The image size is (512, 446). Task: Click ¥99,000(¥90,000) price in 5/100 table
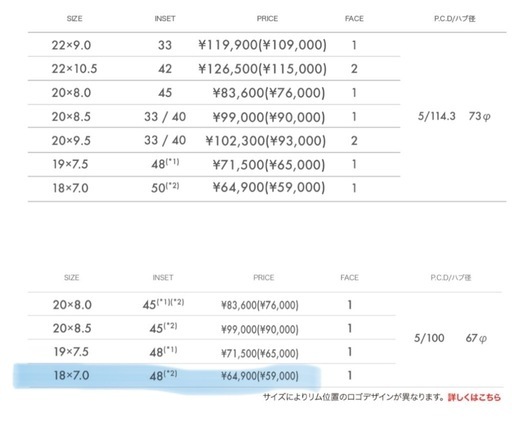(x=260, y=329)
